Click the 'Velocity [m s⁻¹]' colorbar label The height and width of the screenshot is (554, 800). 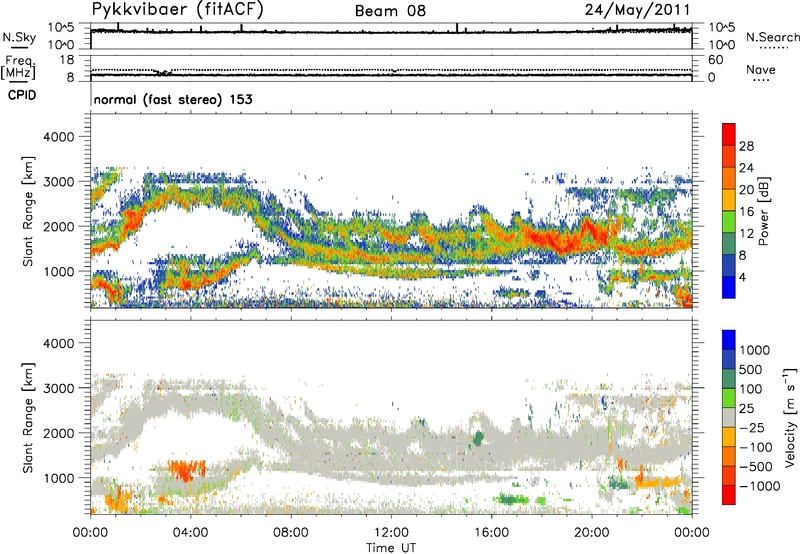click(x=790, y=417)
